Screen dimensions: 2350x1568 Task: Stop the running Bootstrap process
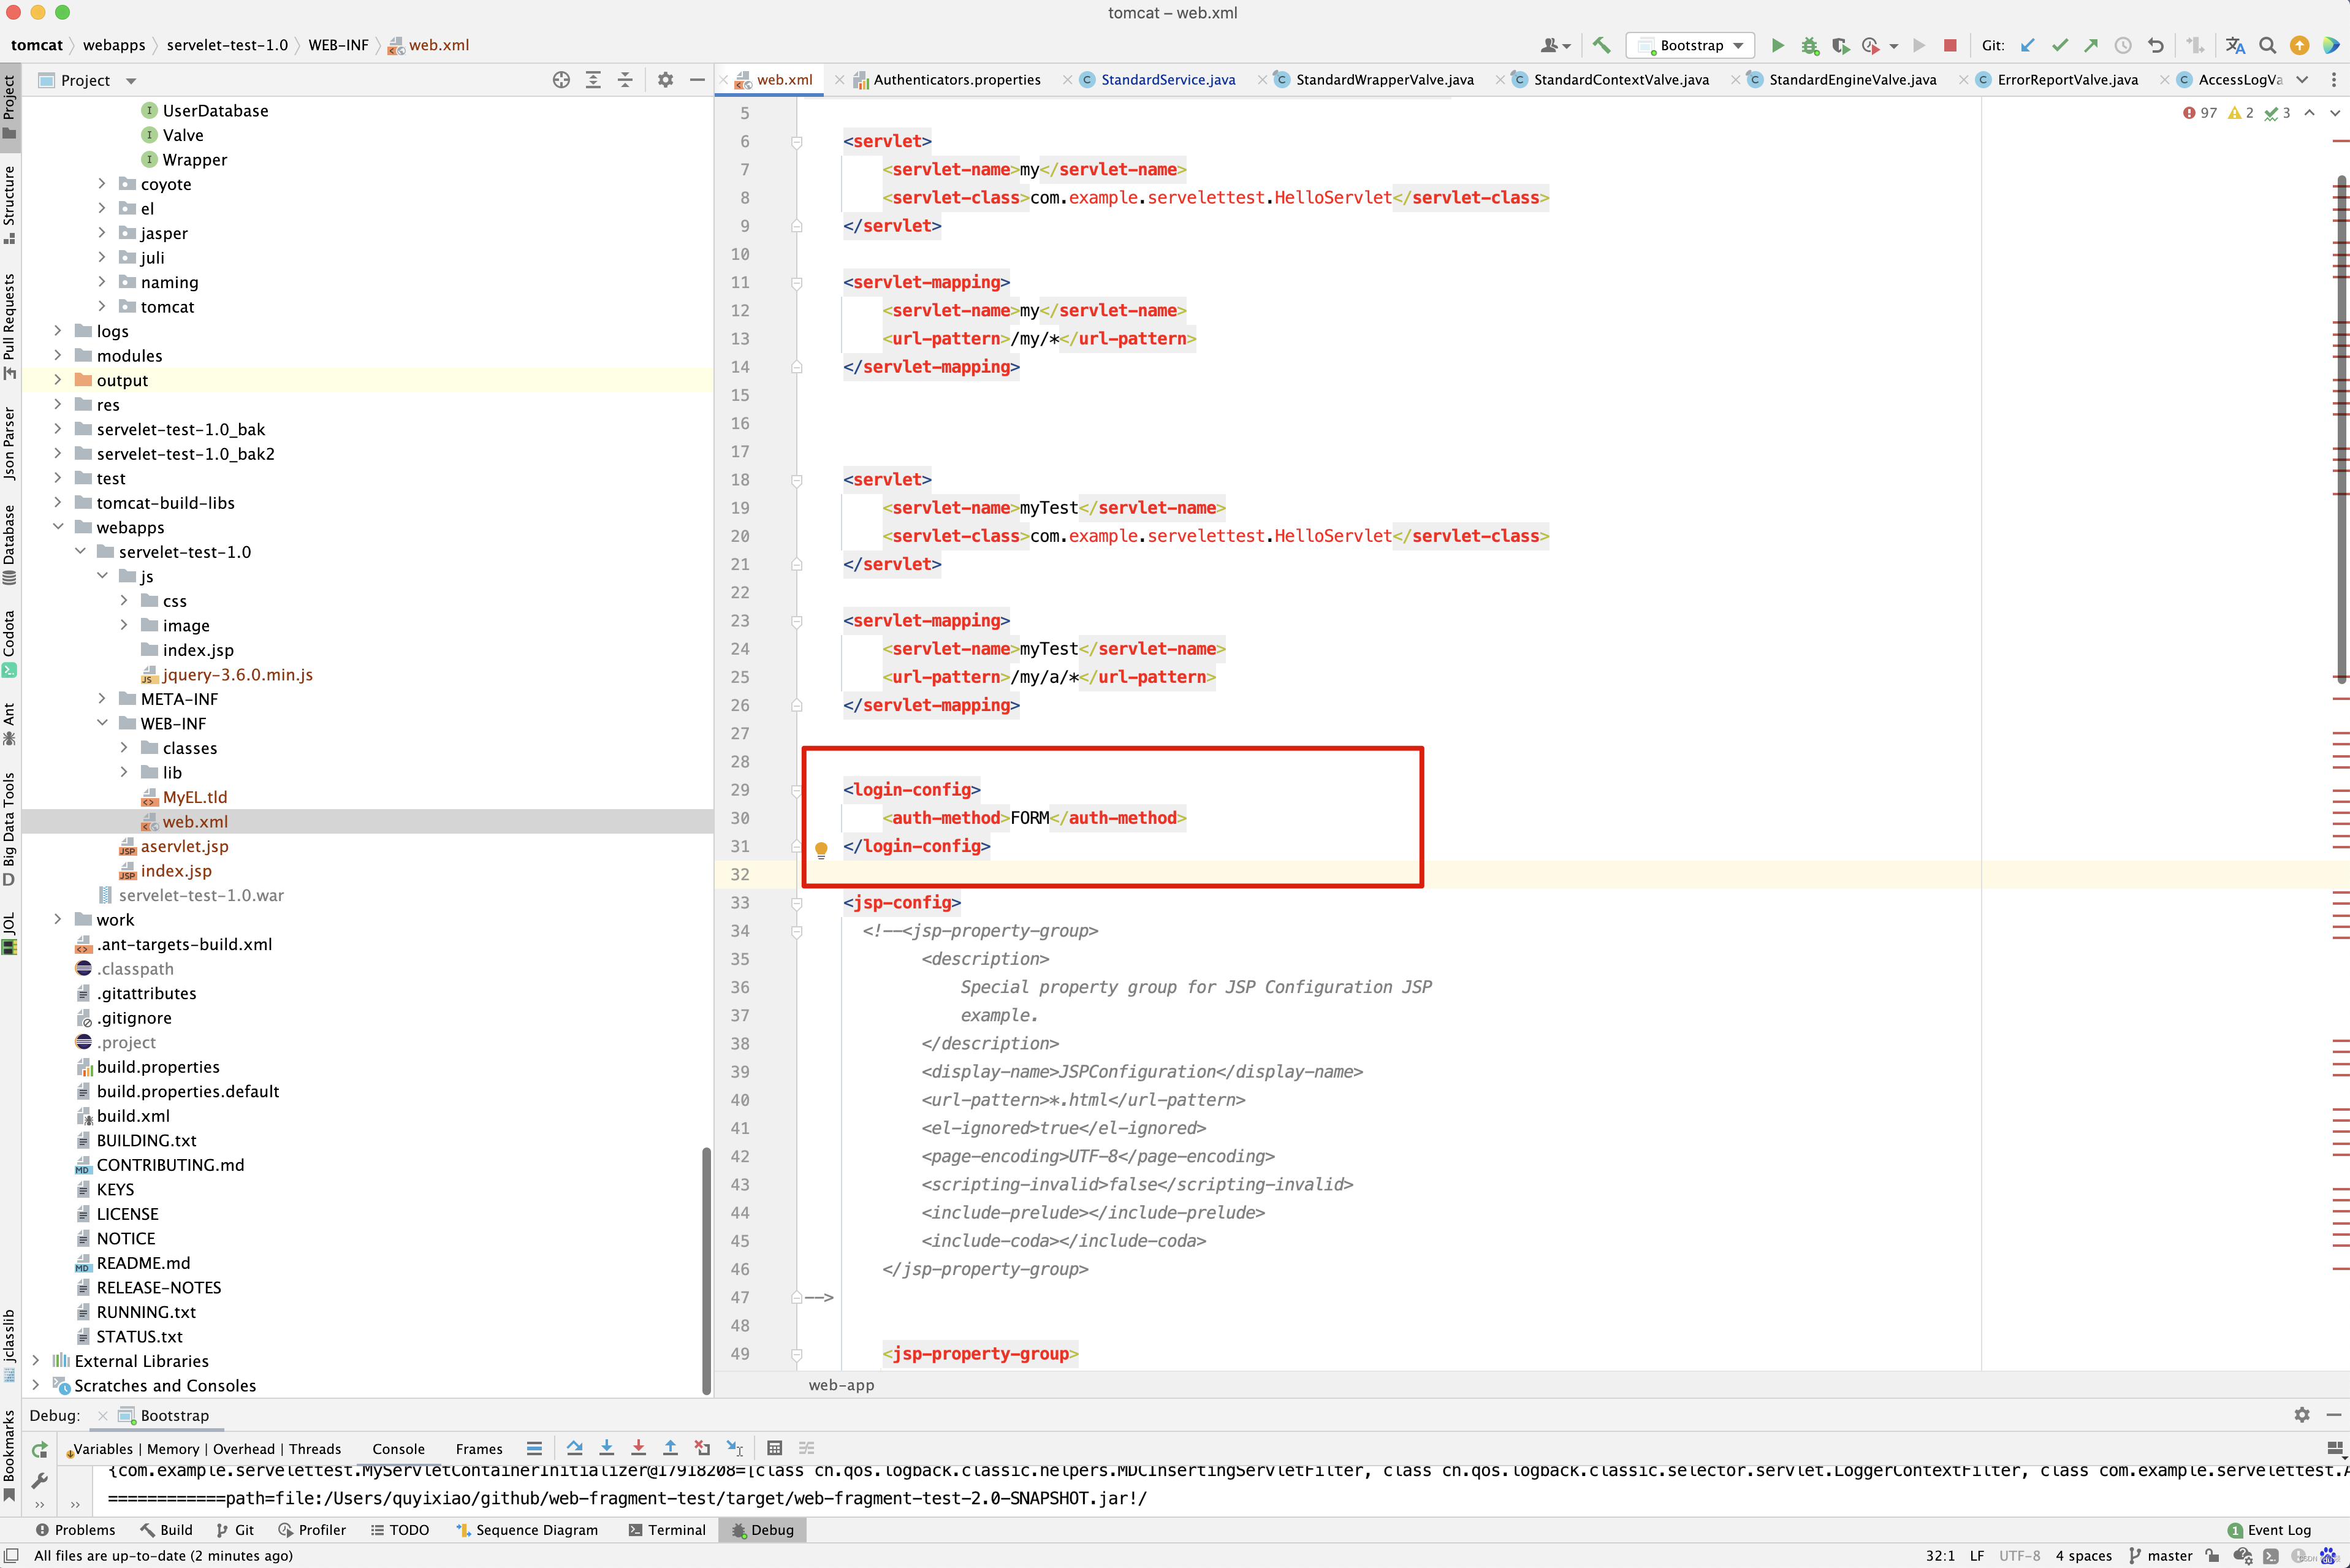(x=1949, y=45)
